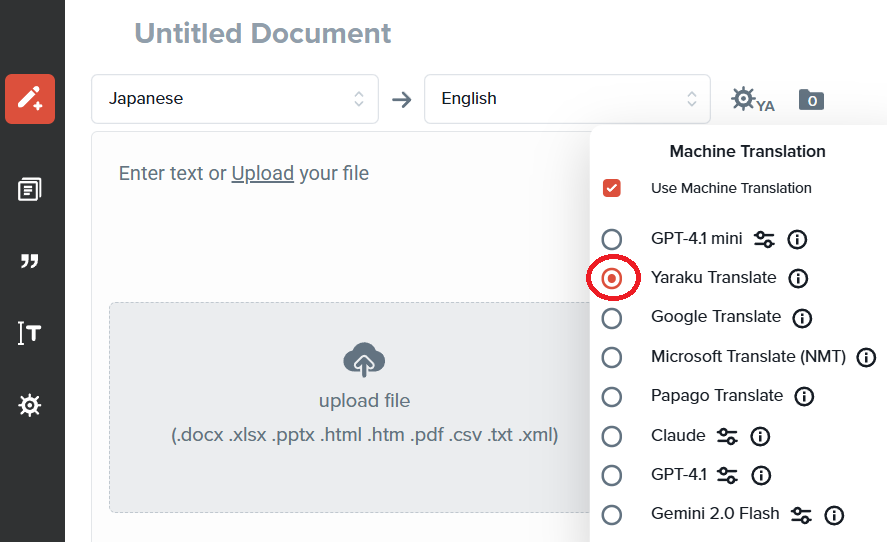Open the documents list sidebar icon
Screen dimensions: 887x542
29,190
